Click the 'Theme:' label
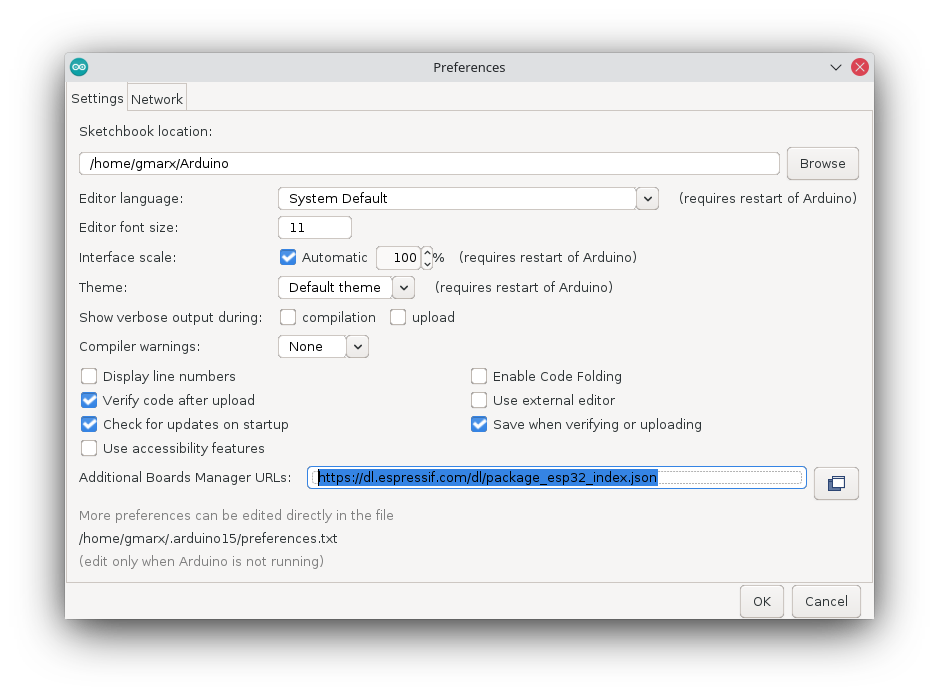This screenshot has width=939, height=696. click(103, 288)
